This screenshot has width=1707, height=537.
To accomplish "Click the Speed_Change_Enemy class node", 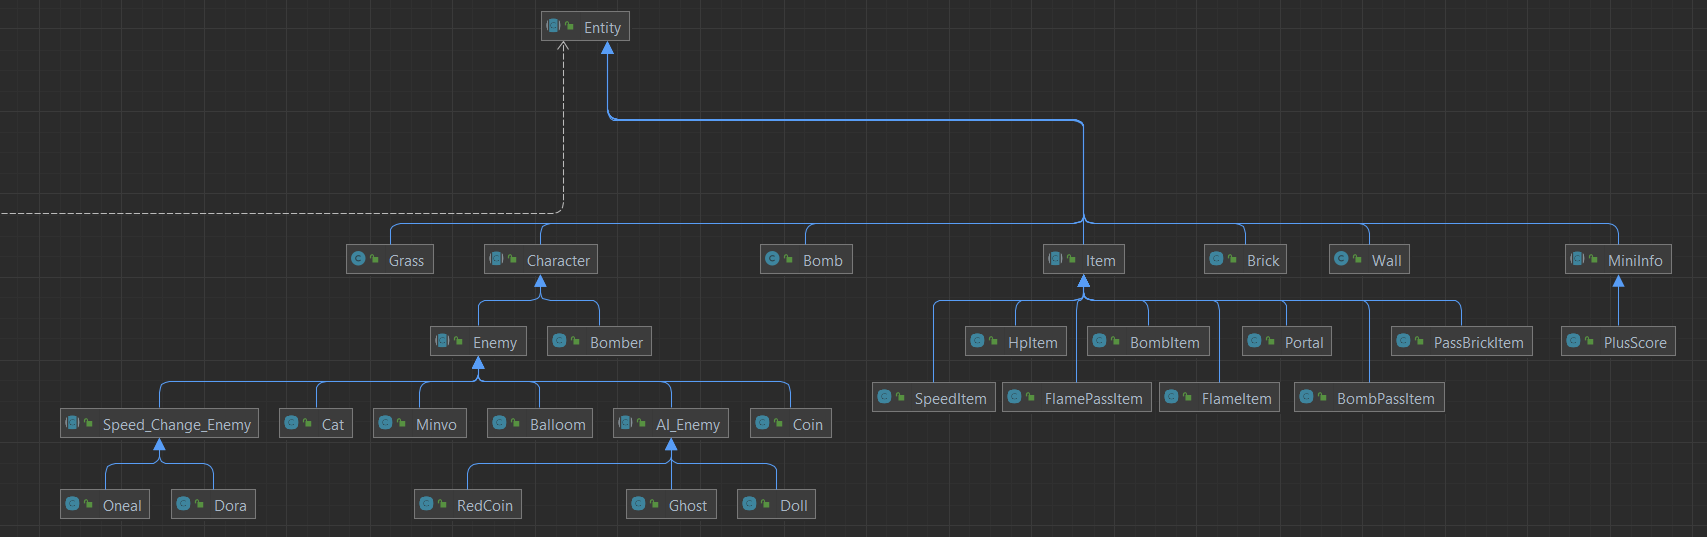I will point(160,423).
